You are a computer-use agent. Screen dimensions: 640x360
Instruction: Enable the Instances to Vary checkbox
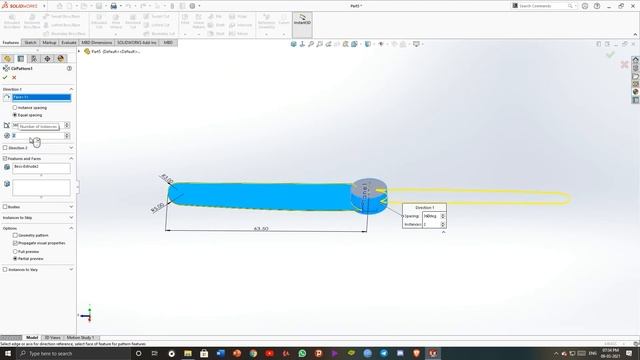tap(5, 270)
